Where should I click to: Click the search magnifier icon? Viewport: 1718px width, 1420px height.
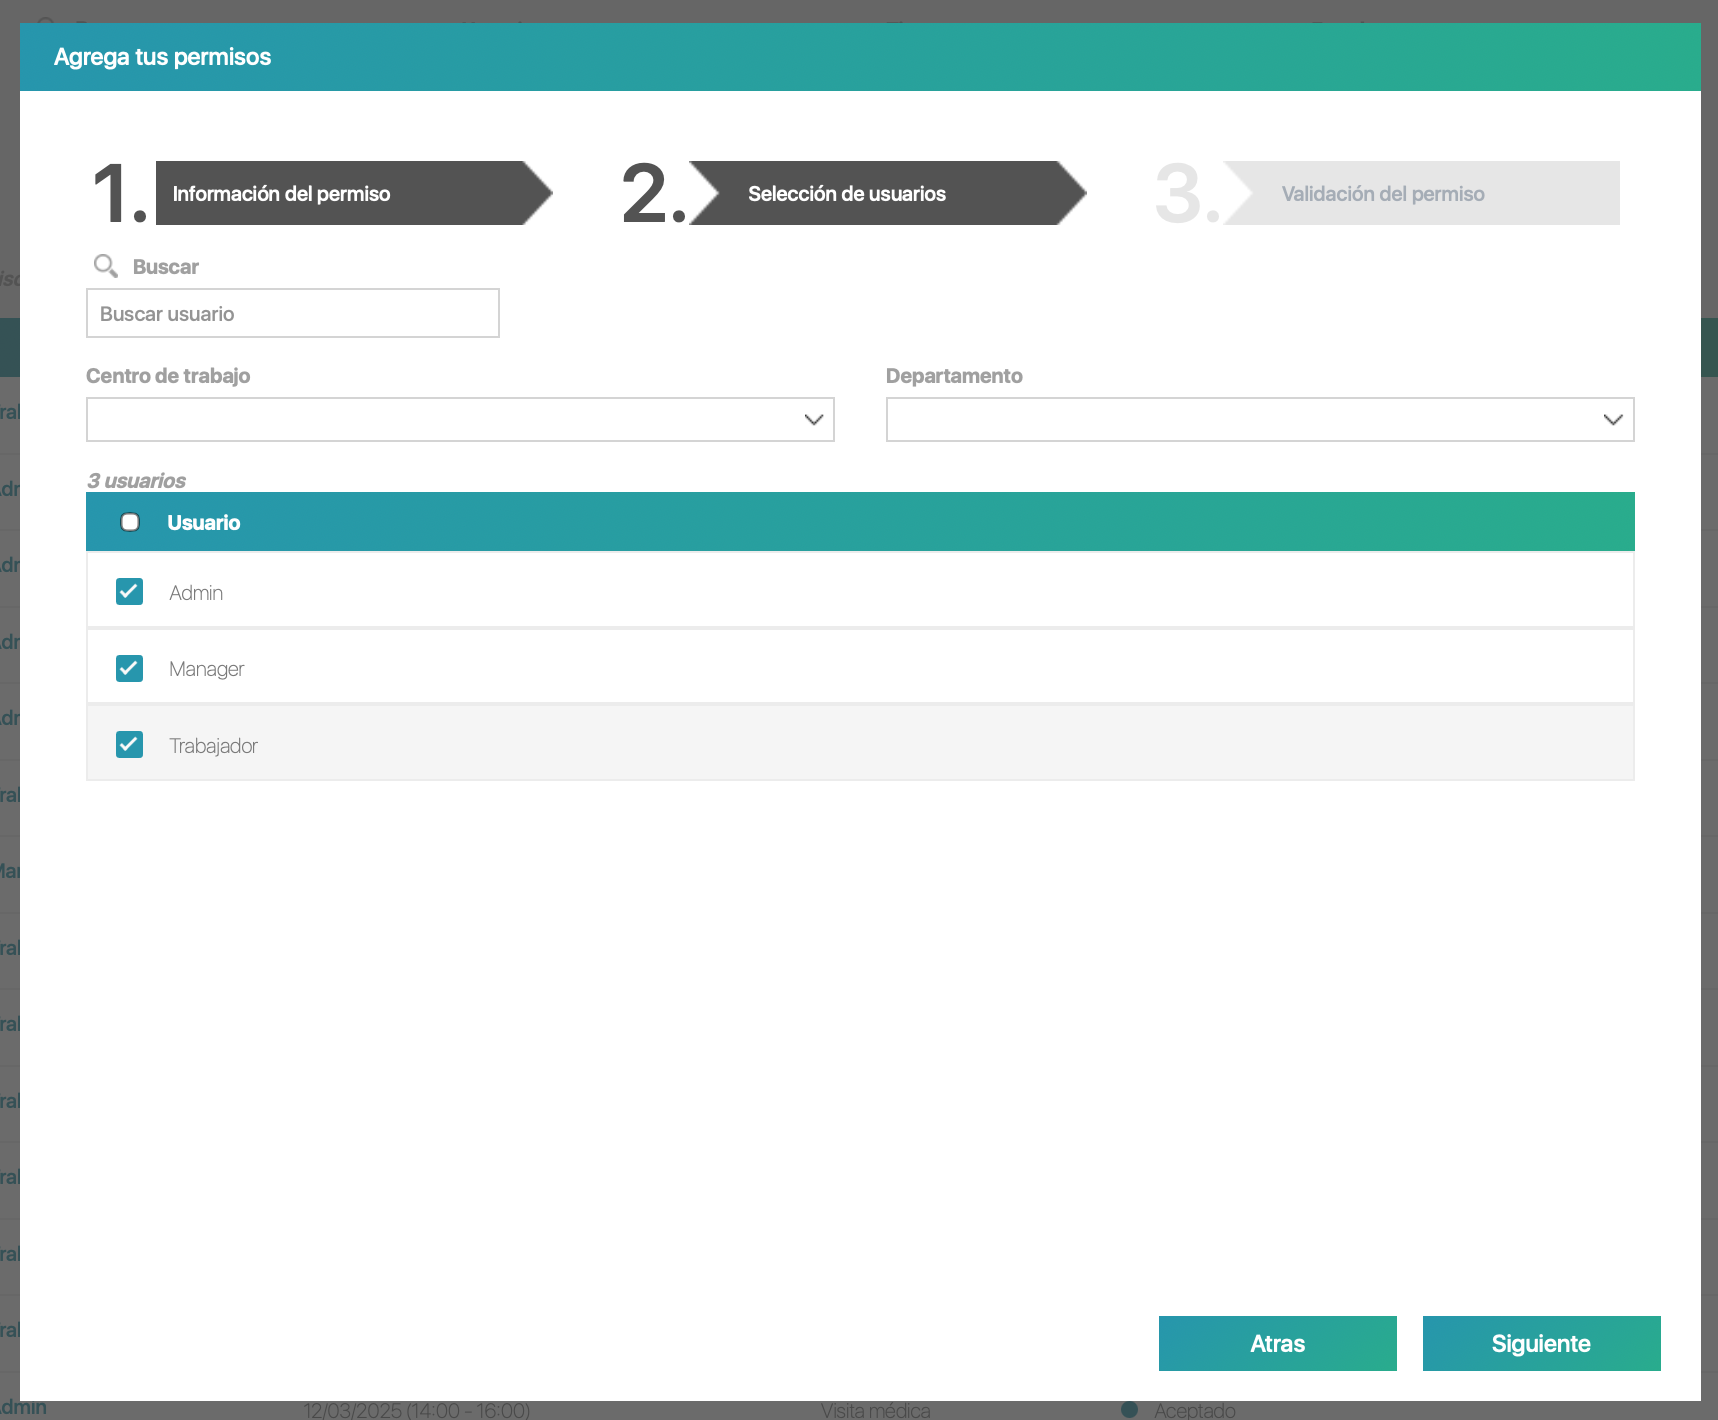[105, 266]
